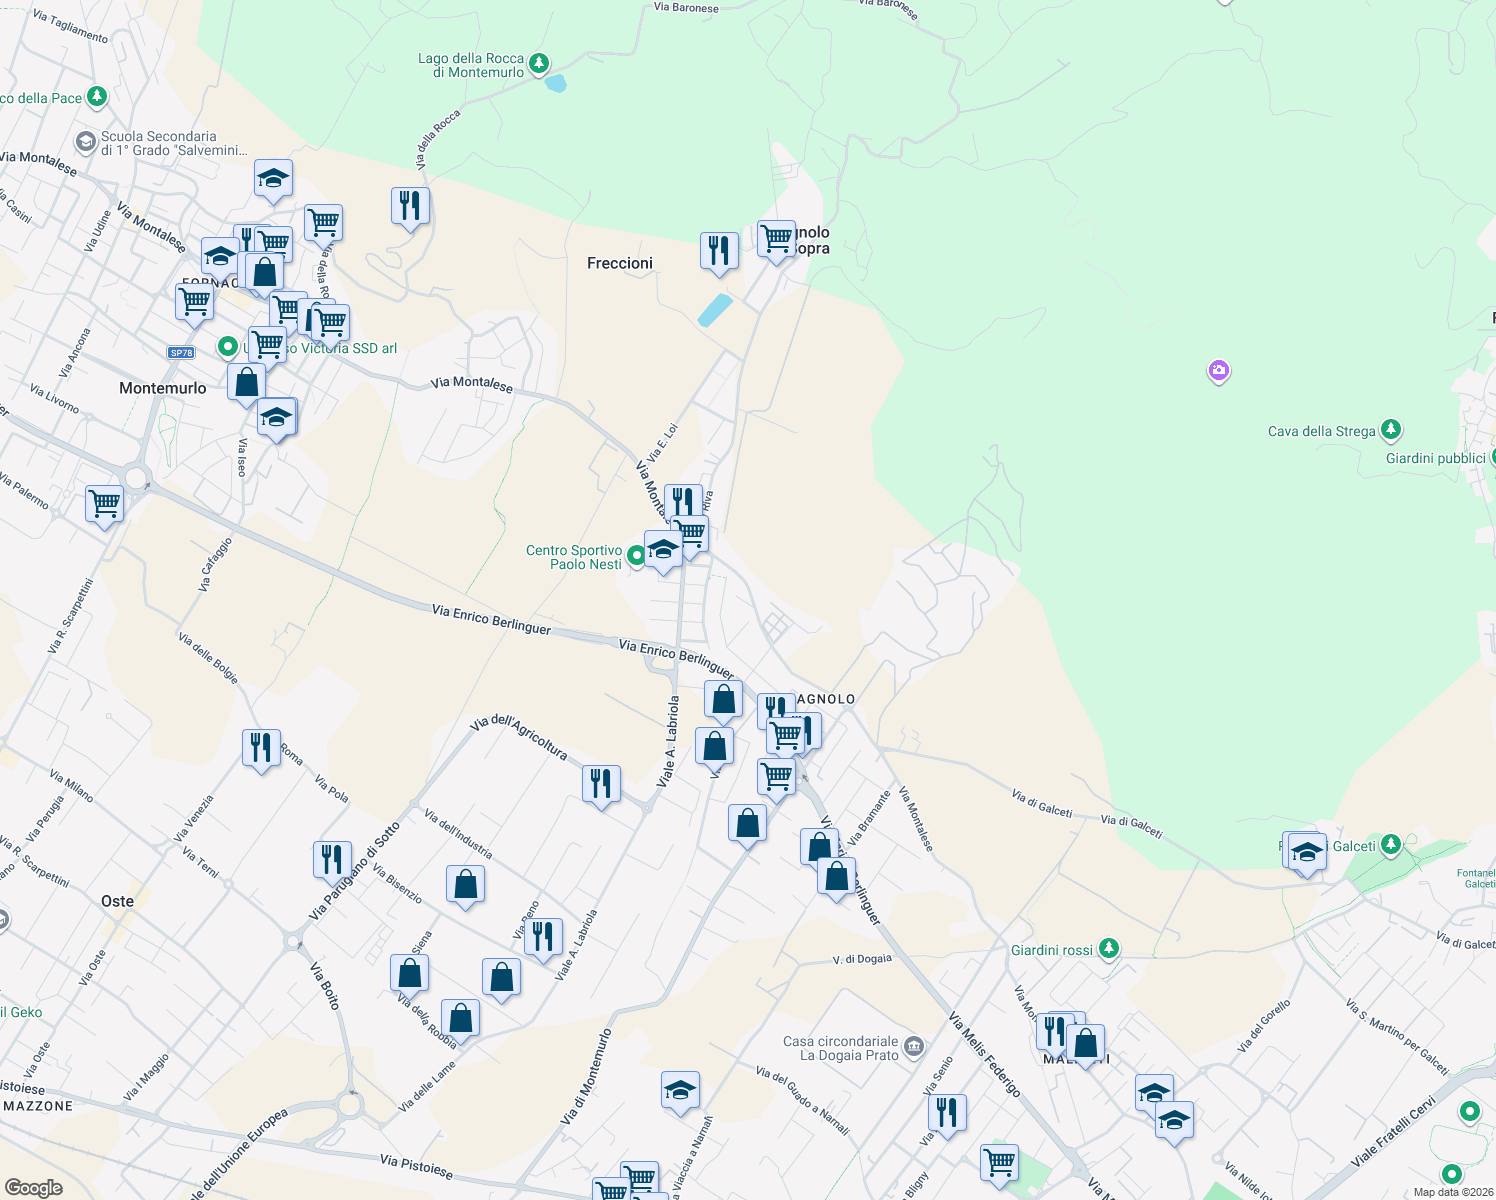The height and width of the screenshot is (1200, 1496).
Task: Click the SP78 route badge
Action: (182, 352)
